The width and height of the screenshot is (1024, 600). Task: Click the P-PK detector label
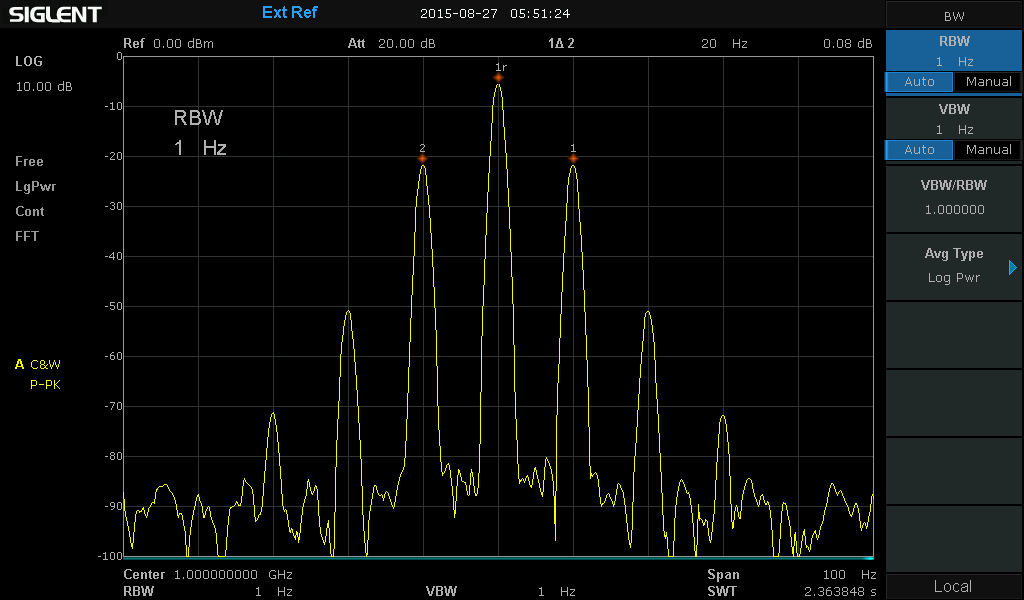[x=45, y=385]
